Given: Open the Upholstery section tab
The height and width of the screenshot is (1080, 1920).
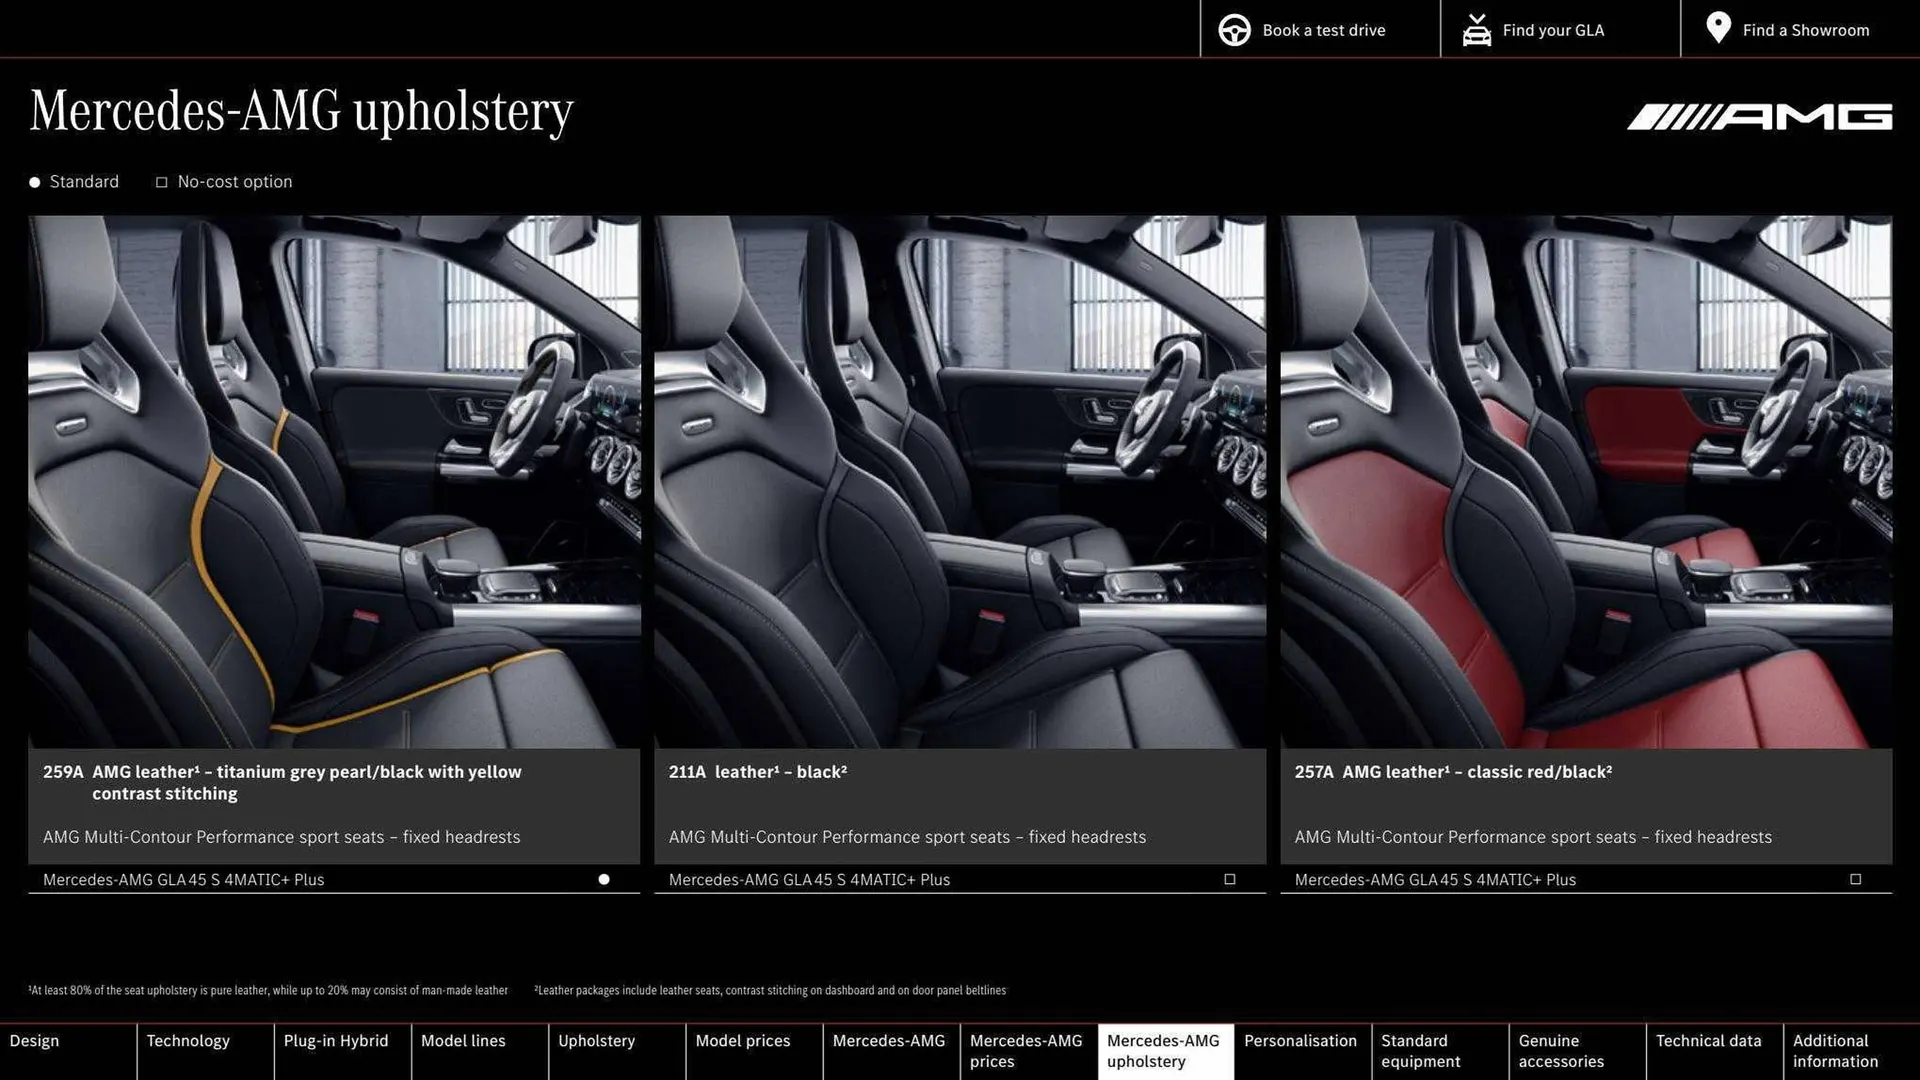Looking at the screenshot, I should (596, 1041).
